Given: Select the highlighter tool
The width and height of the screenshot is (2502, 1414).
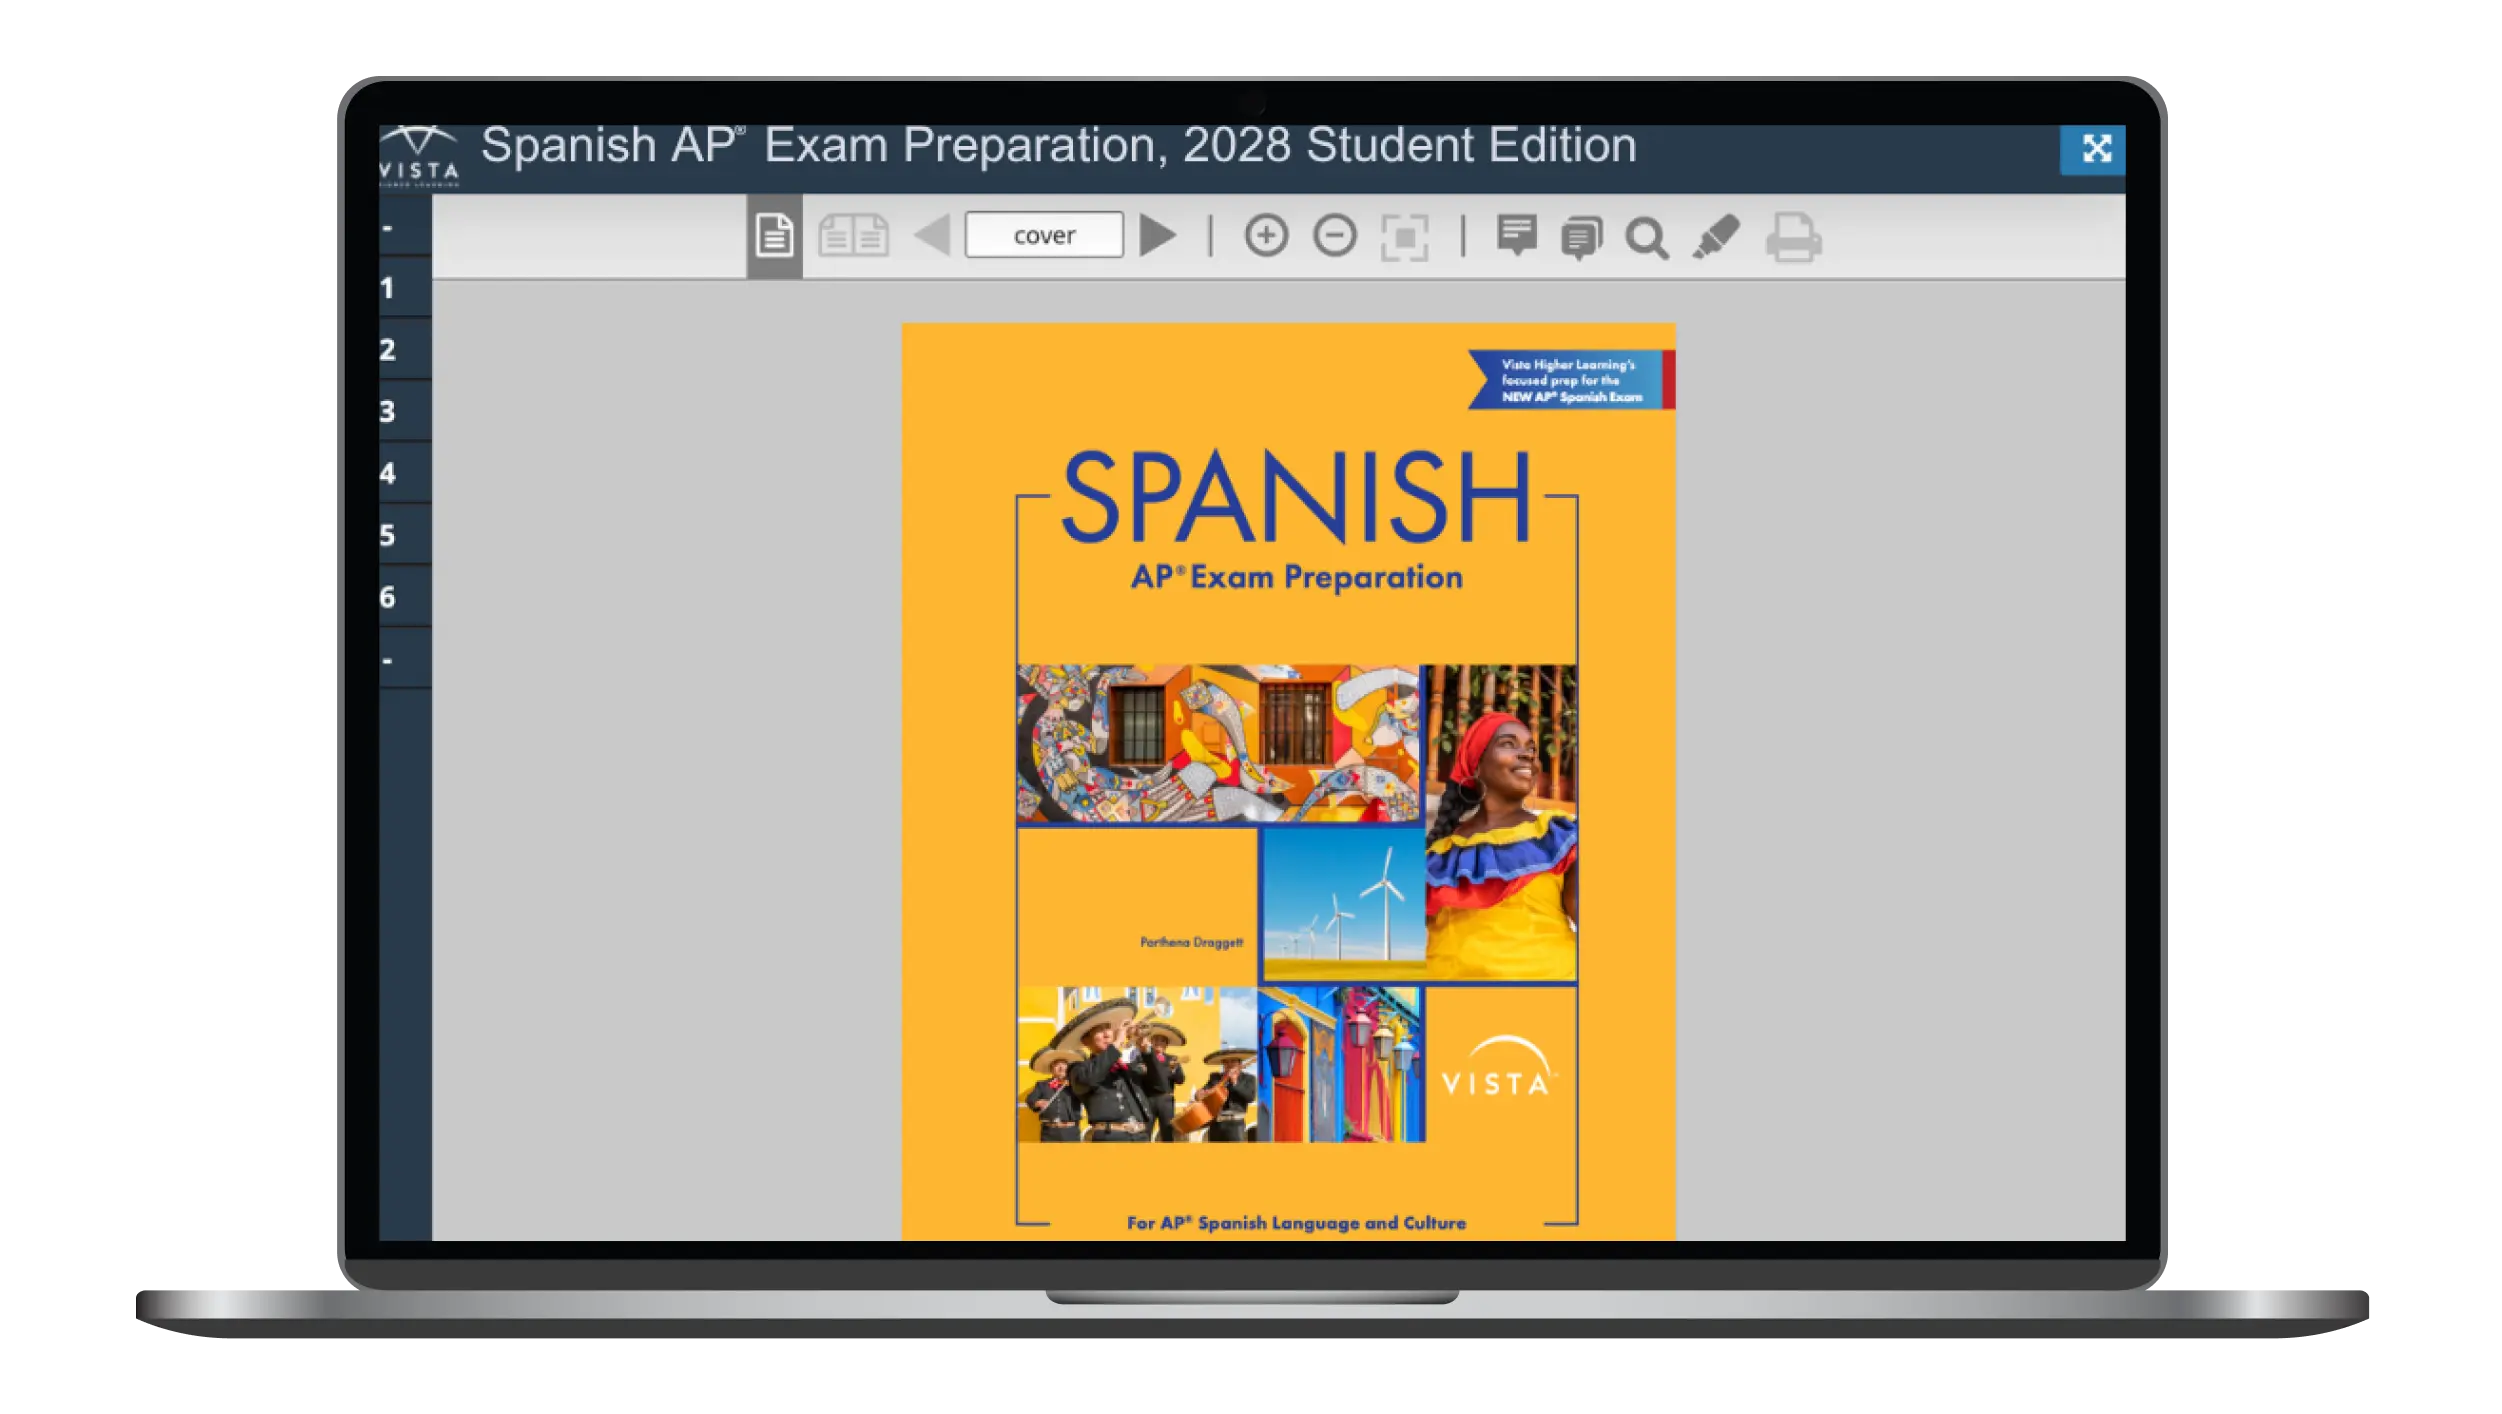Looking at the screenshot, I should 1716,237.
